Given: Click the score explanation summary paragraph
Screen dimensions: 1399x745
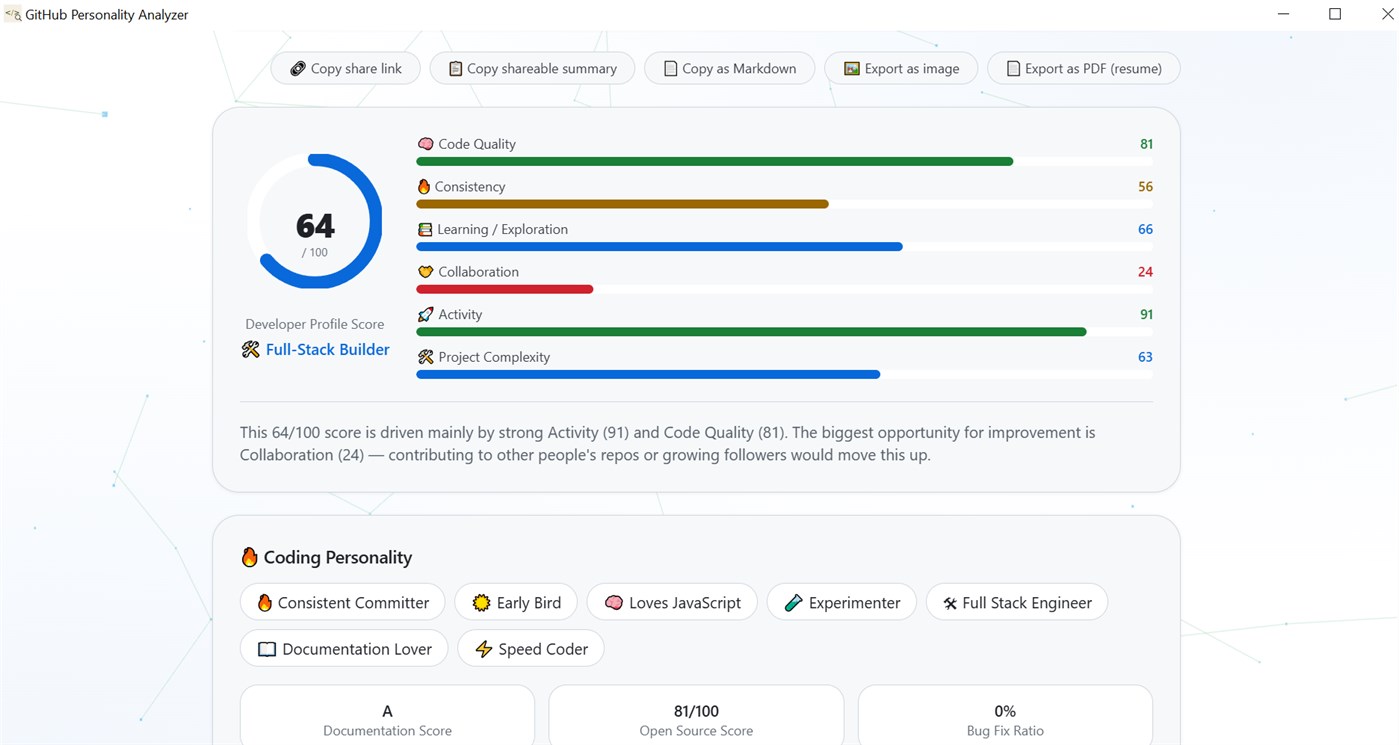Looking at the screenshot, I should (668, 444).
